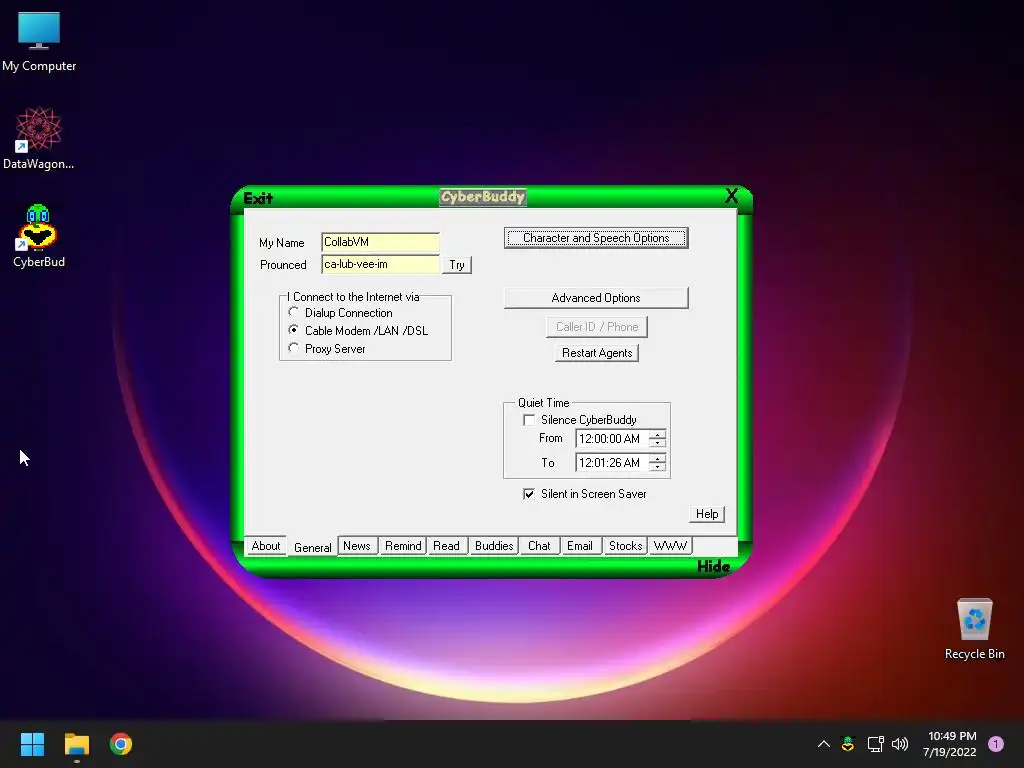Image resolution: width=1024 pixels, height=768 pixels.
Task: Switch to the Stocks tab
Action: click(x=626, y=546)
